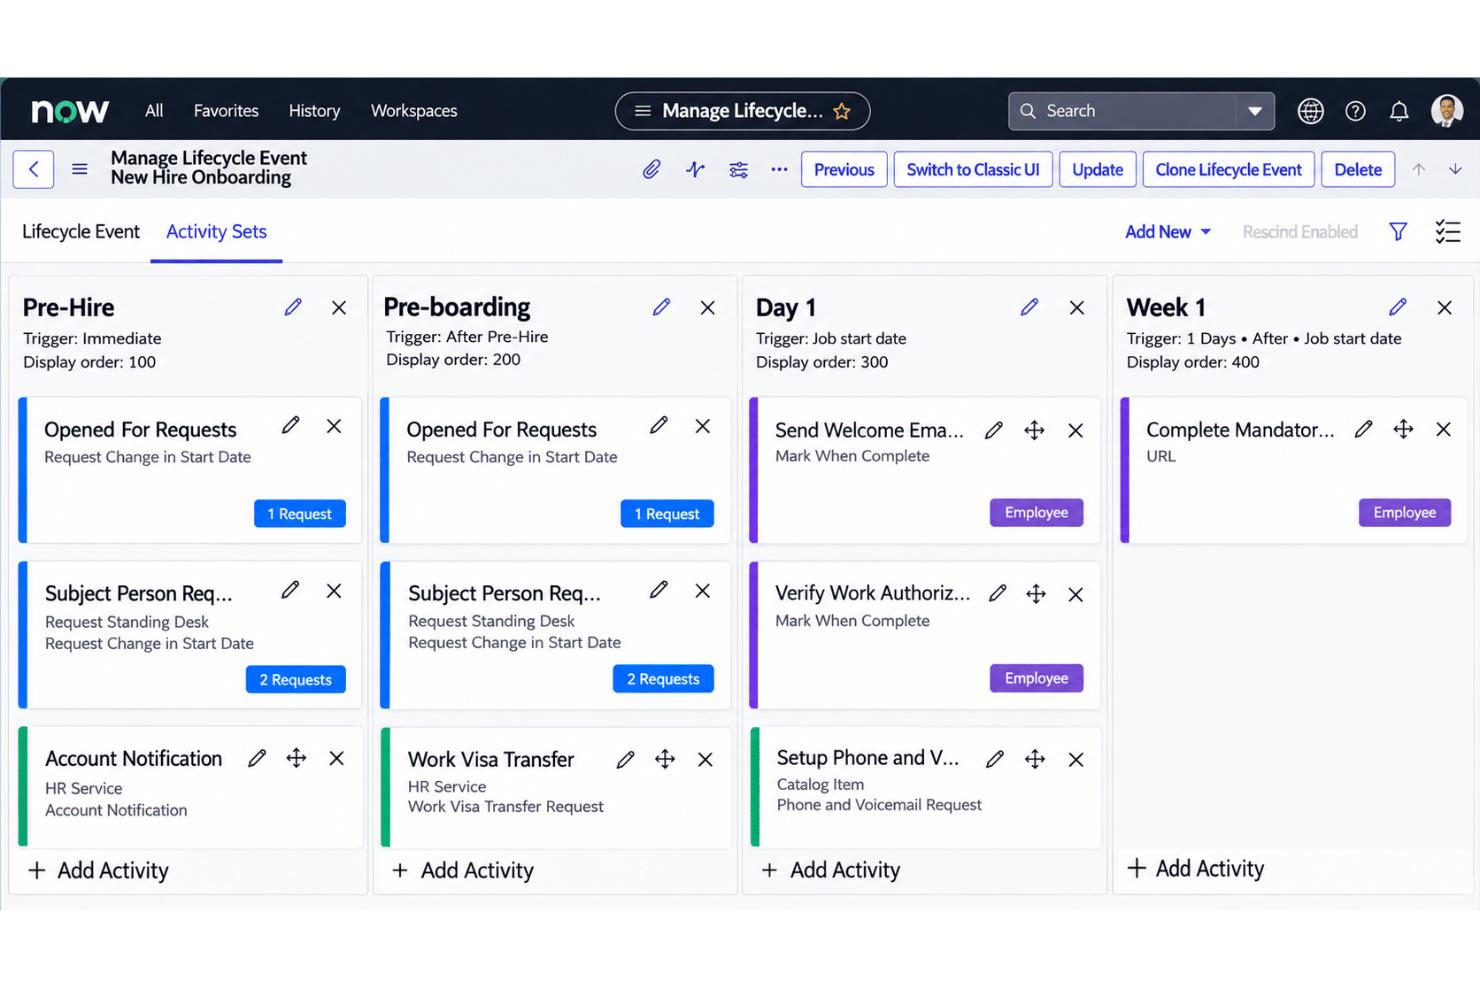
Task: Favorite the Manage Lifecycle star icon
Action: (842, 111)
